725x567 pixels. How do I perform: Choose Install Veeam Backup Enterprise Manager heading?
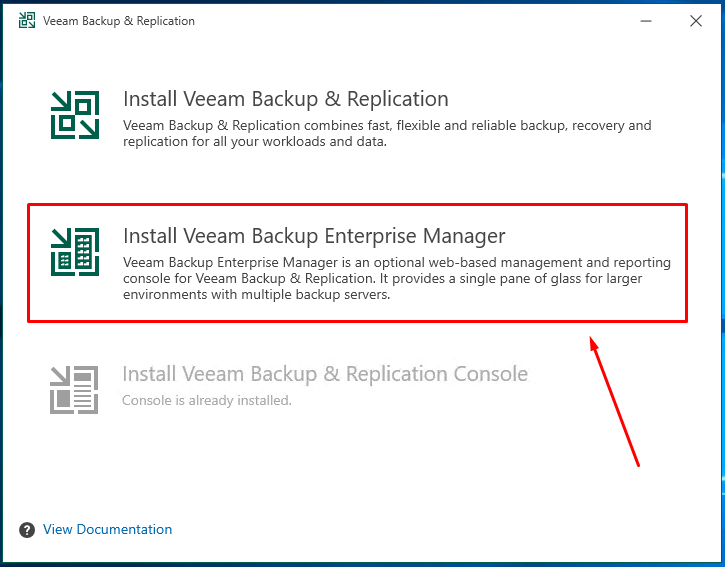(x=314, y=236)
